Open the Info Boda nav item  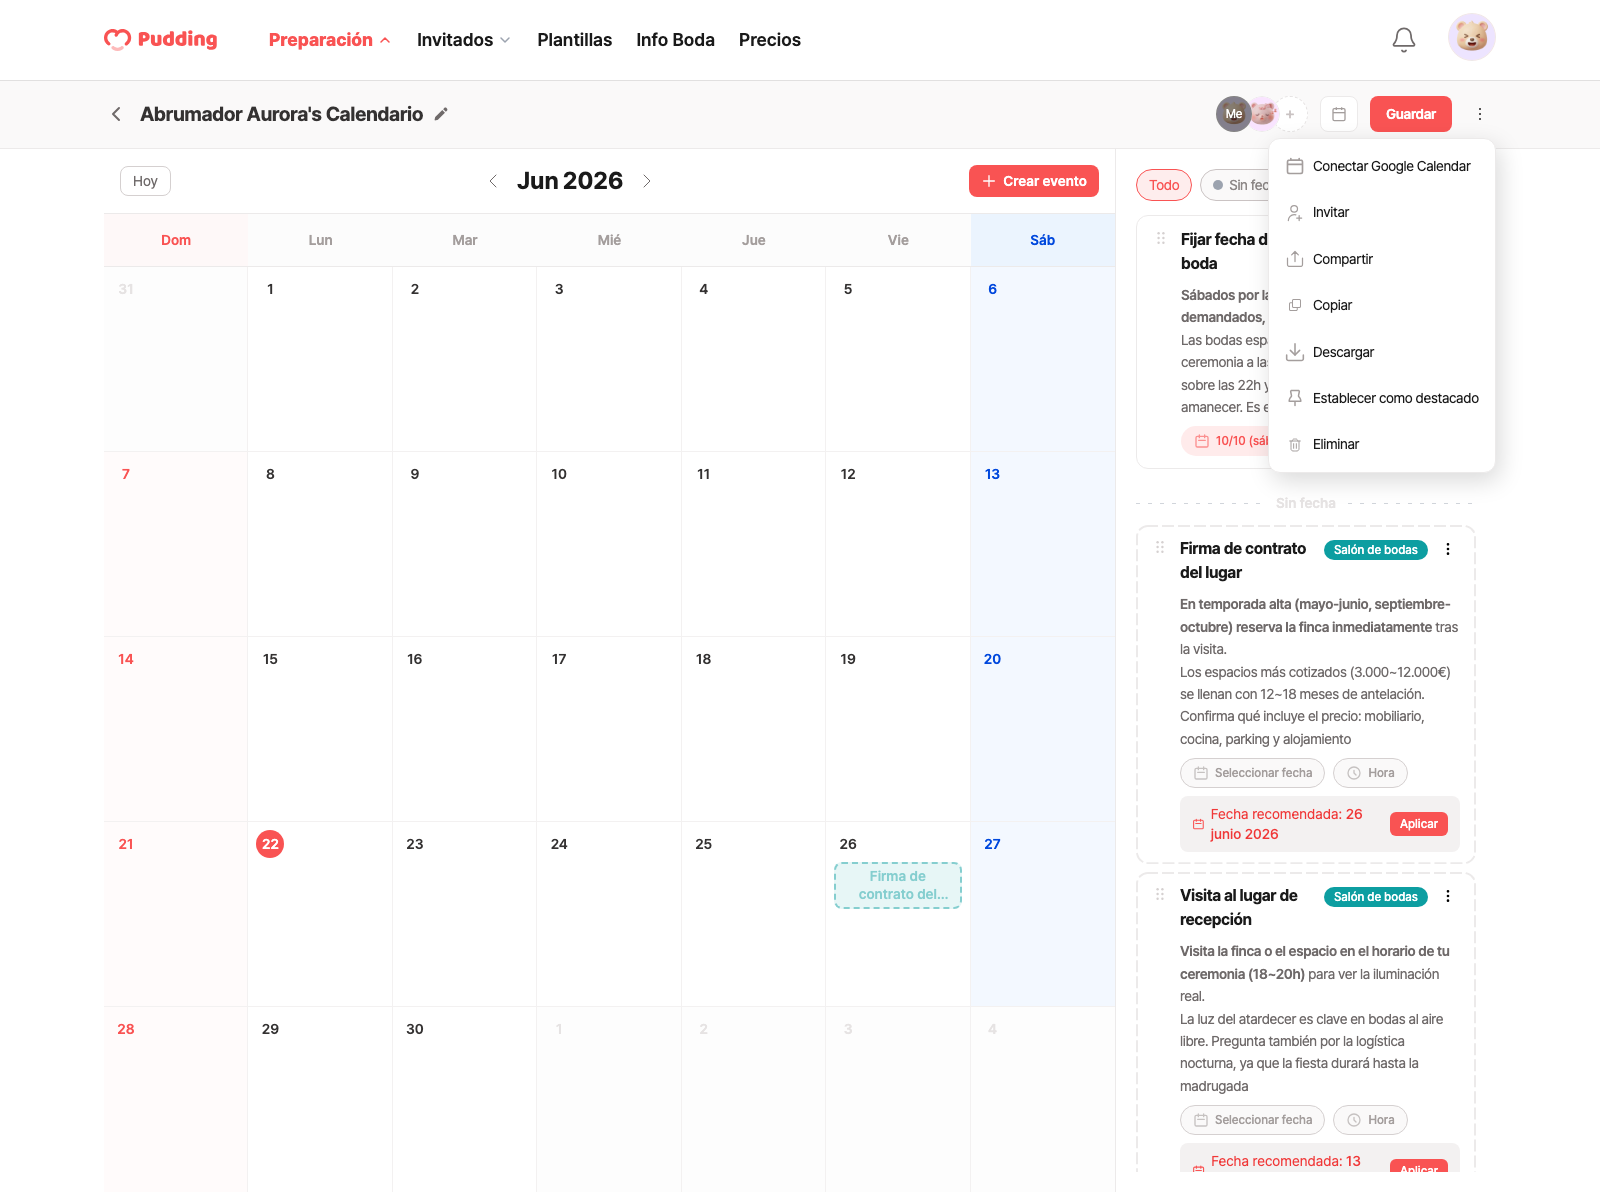[x=676, y=40]
